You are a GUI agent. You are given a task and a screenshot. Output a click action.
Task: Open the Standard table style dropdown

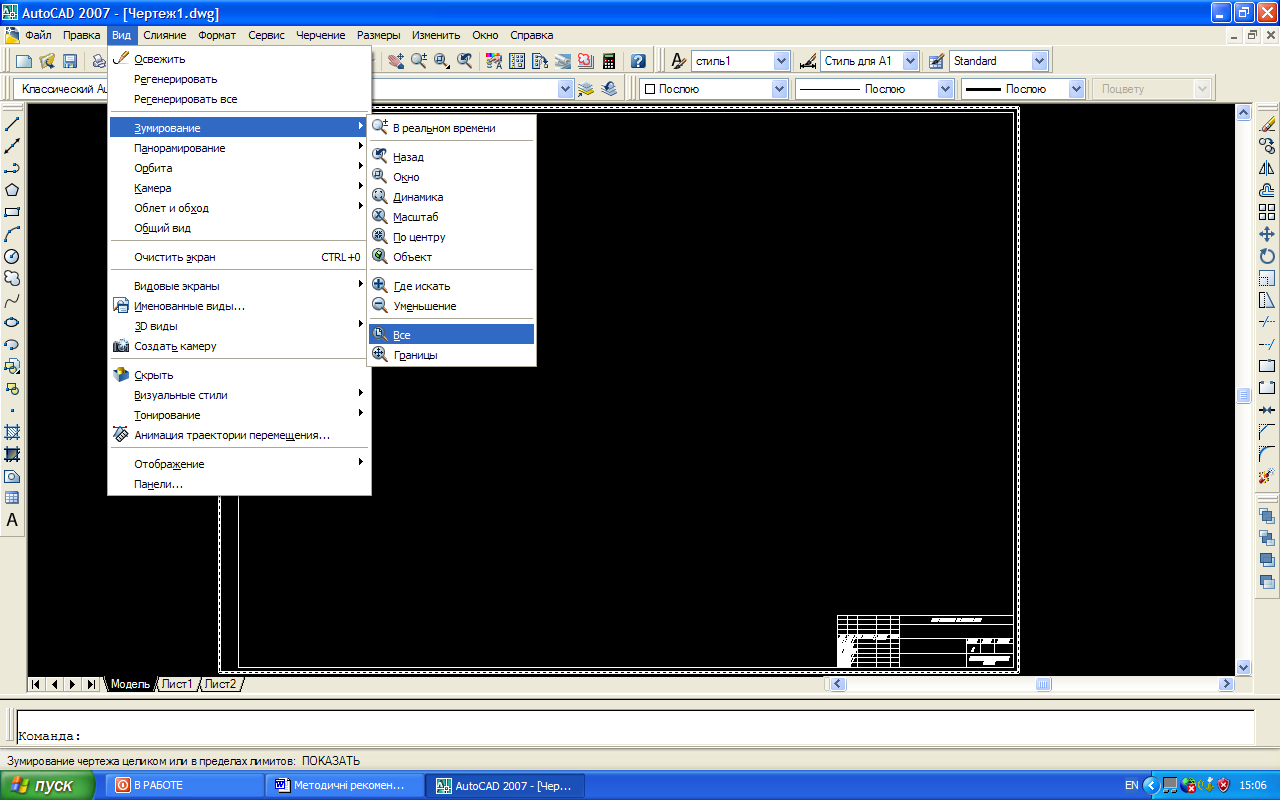(x=999, y=61)
